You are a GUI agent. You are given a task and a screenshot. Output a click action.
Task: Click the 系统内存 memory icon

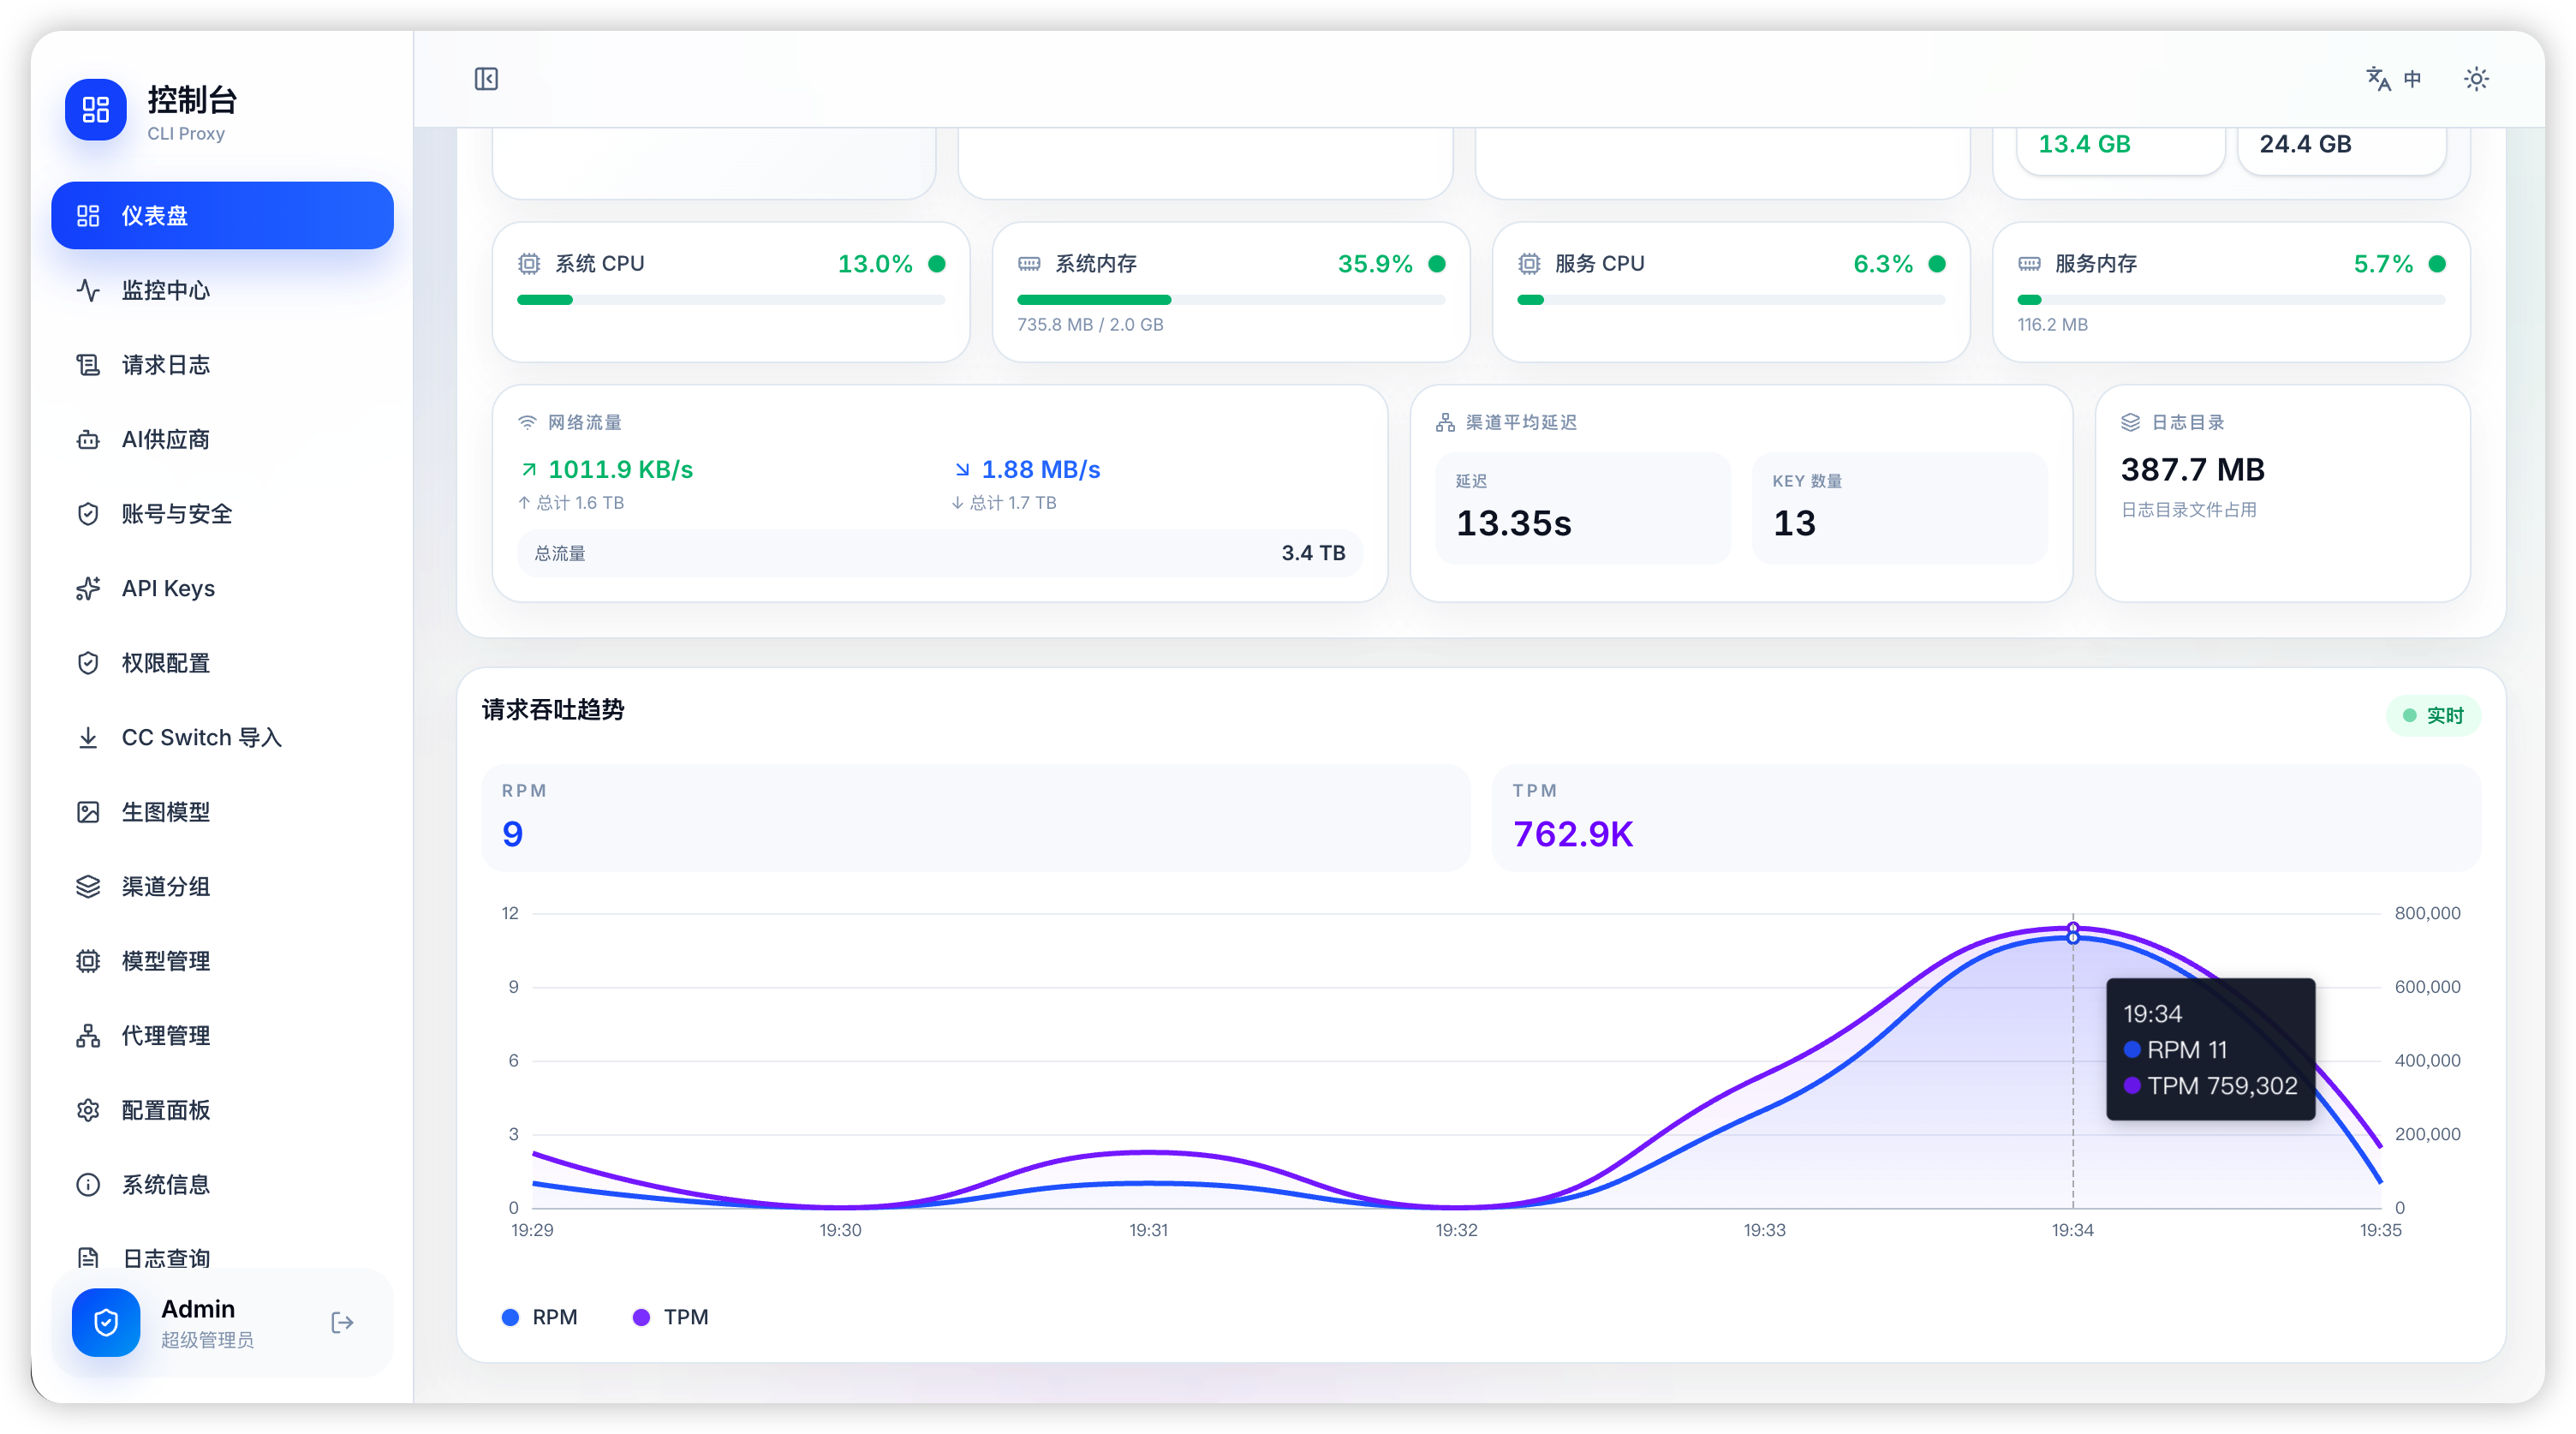pos(1029,264)
